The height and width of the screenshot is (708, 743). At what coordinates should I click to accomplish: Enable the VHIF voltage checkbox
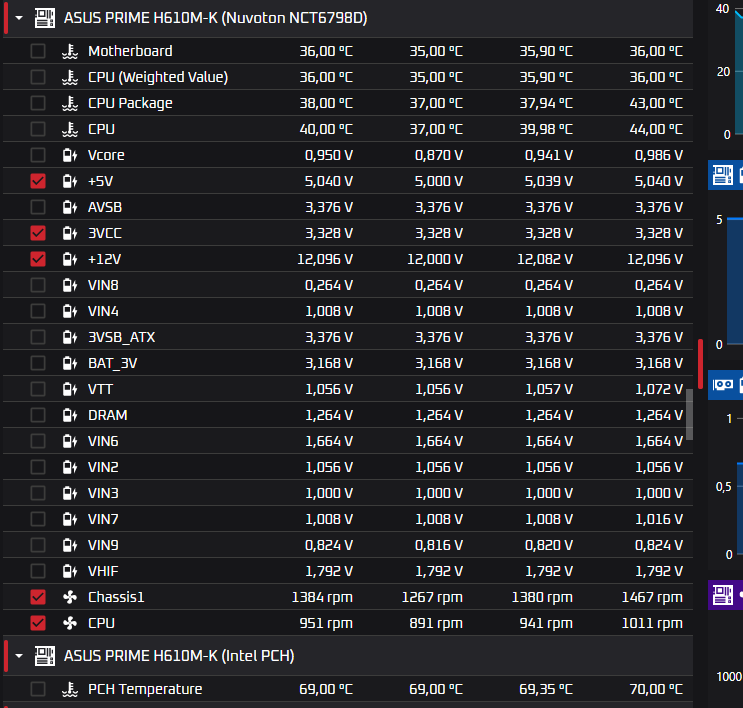38,571
